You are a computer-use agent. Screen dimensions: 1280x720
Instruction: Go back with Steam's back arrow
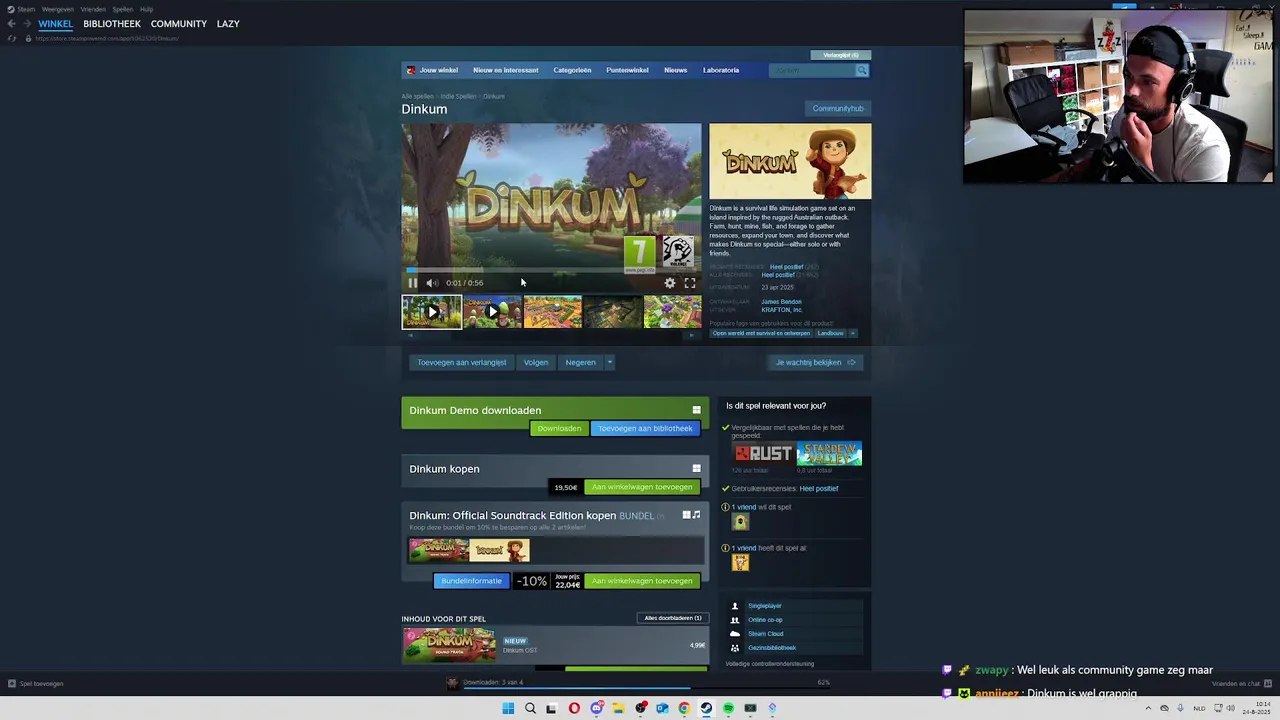[11, 23]
